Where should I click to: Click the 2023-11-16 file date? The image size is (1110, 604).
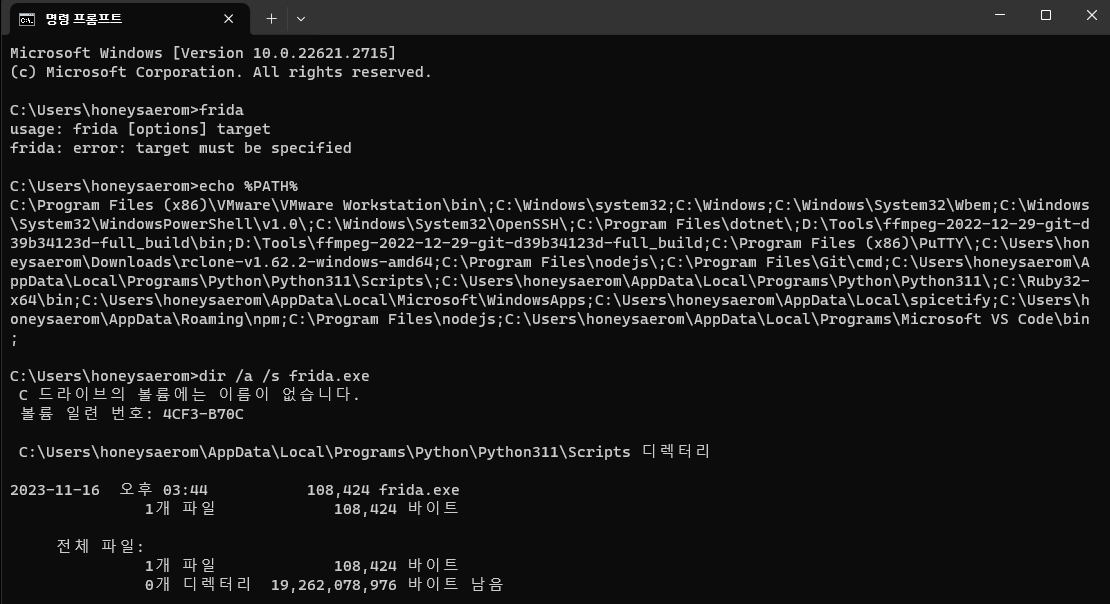tap(55, 490)
